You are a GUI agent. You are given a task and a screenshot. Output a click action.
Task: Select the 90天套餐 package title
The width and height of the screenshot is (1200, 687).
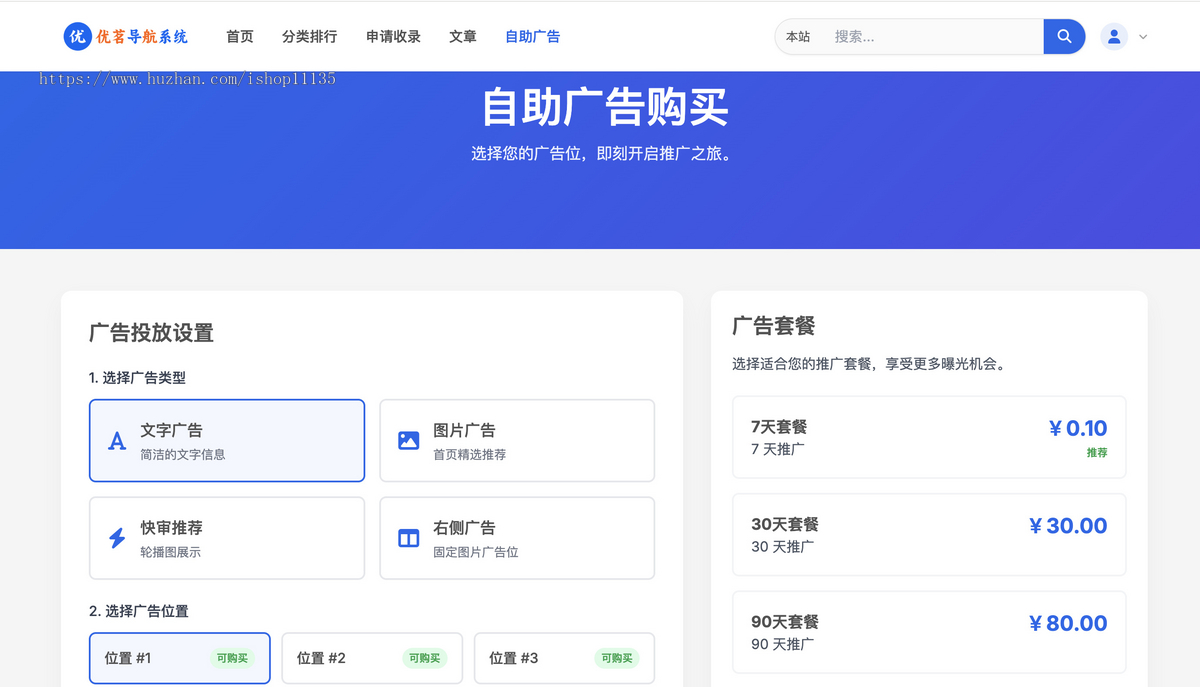pos(785,622)
